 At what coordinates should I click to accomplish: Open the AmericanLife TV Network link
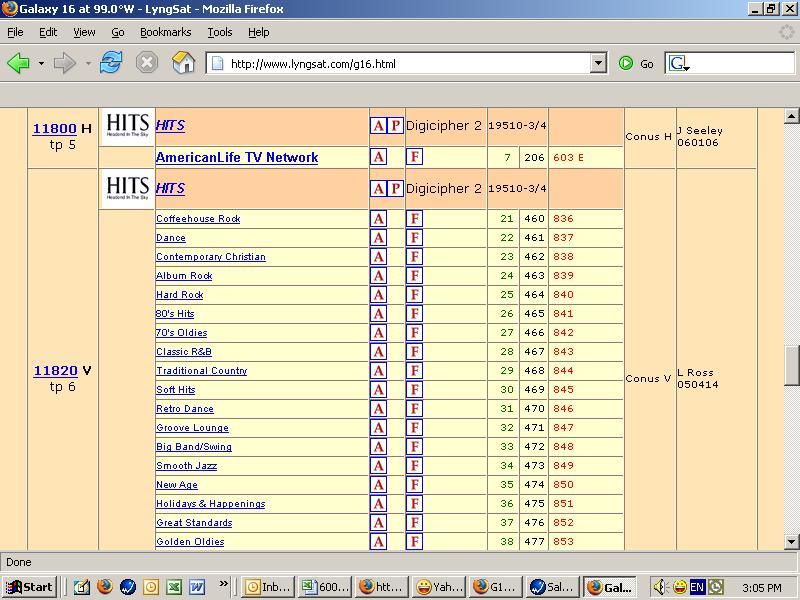237,157
